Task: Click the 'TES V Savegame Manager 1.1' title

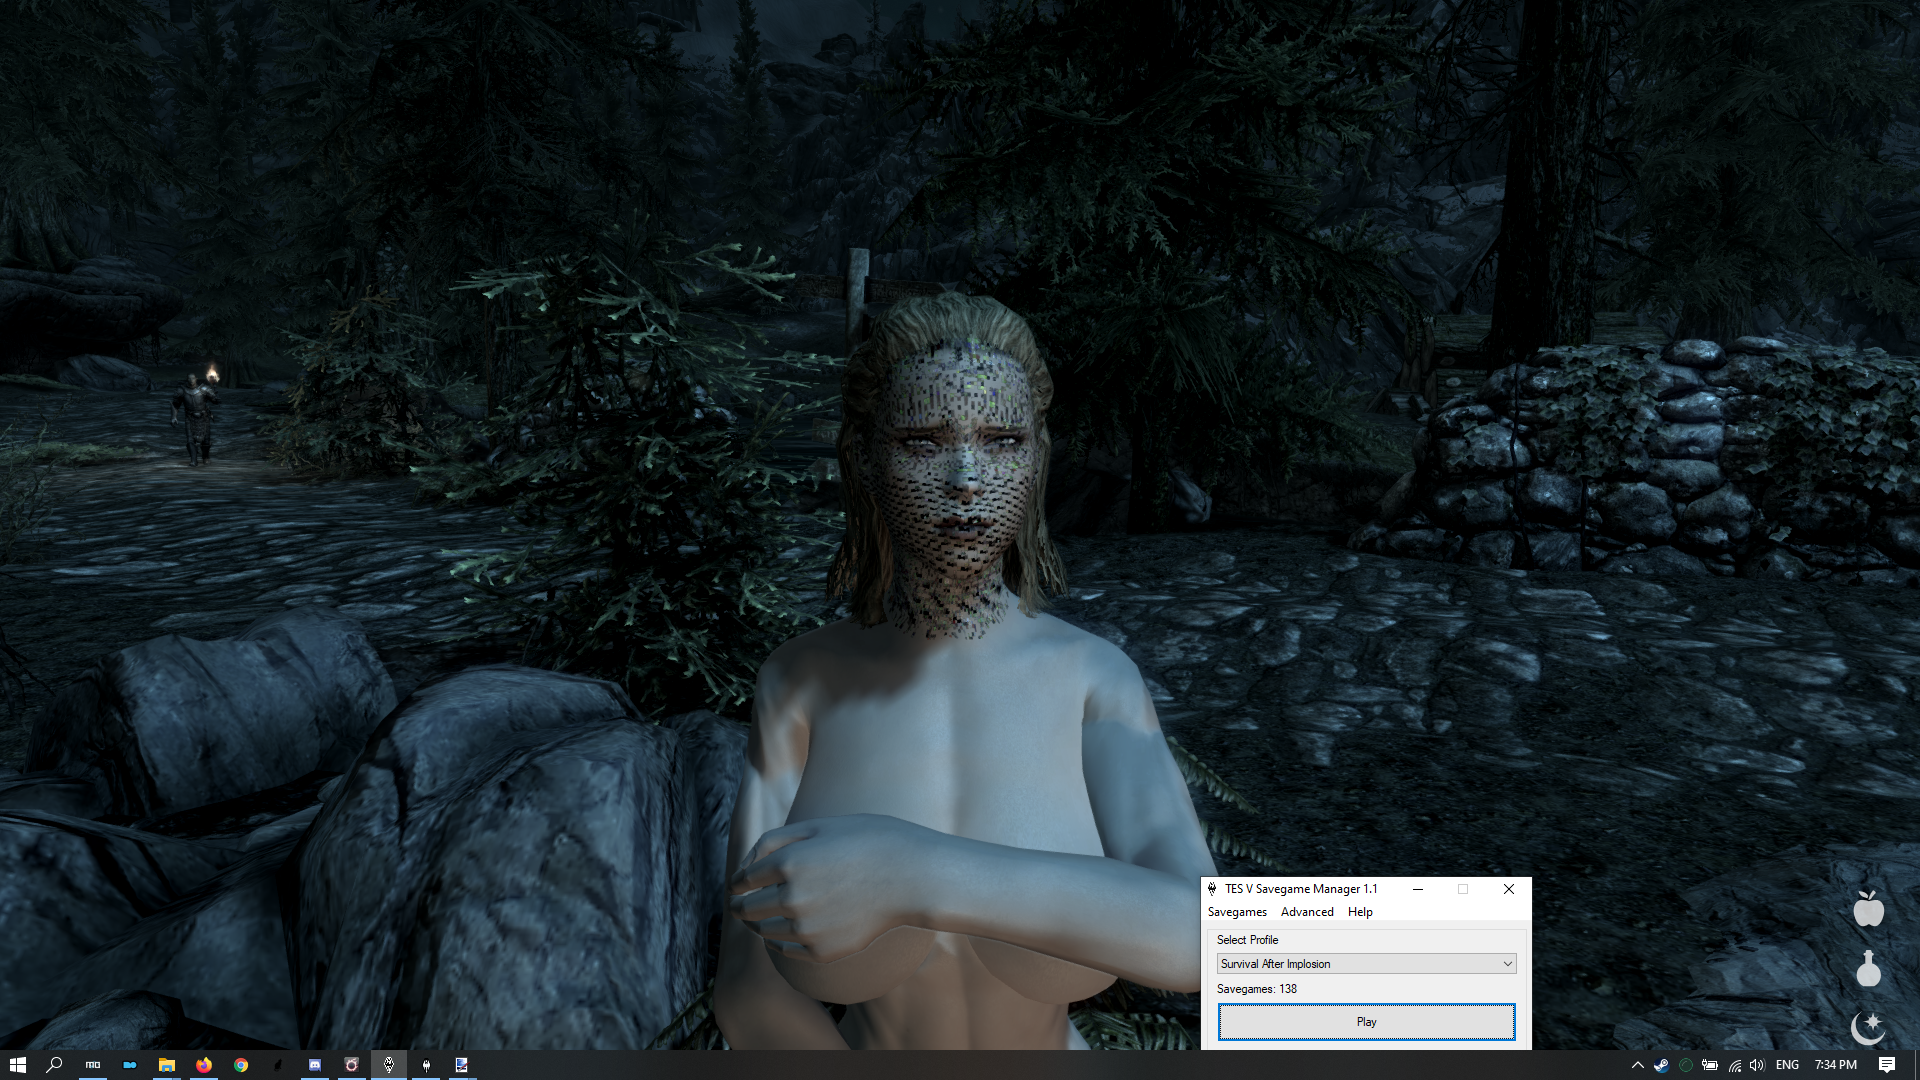Action: [x=1301, y=889]
